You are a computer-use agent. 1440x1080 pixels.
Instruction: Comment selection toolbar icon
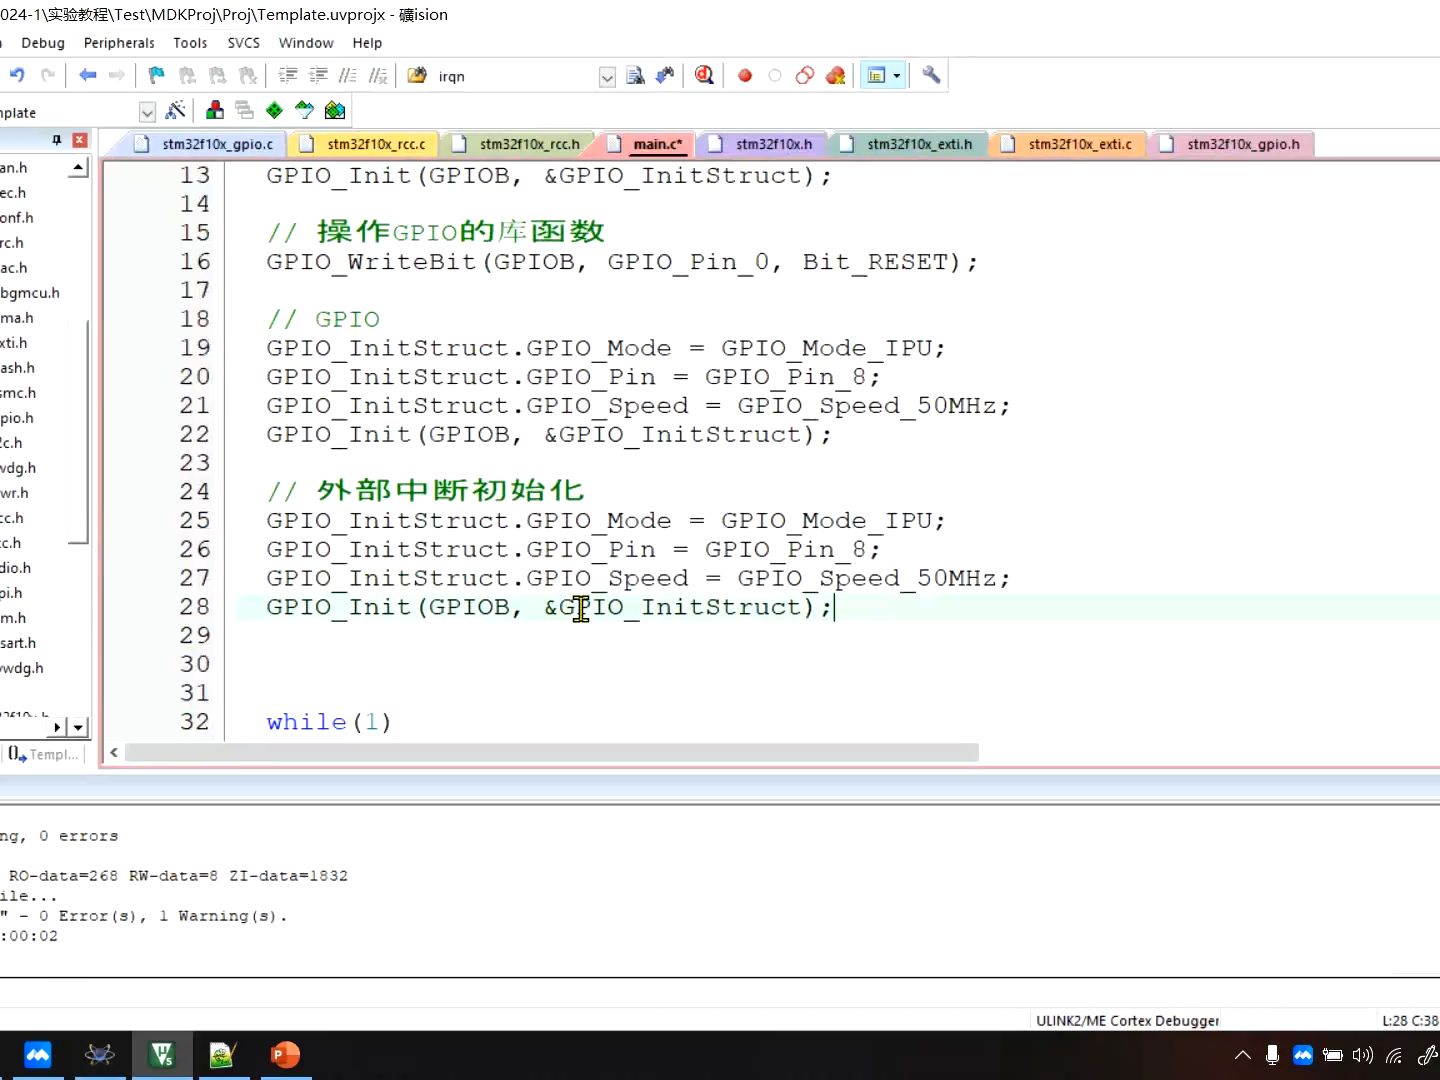(347, 75)
